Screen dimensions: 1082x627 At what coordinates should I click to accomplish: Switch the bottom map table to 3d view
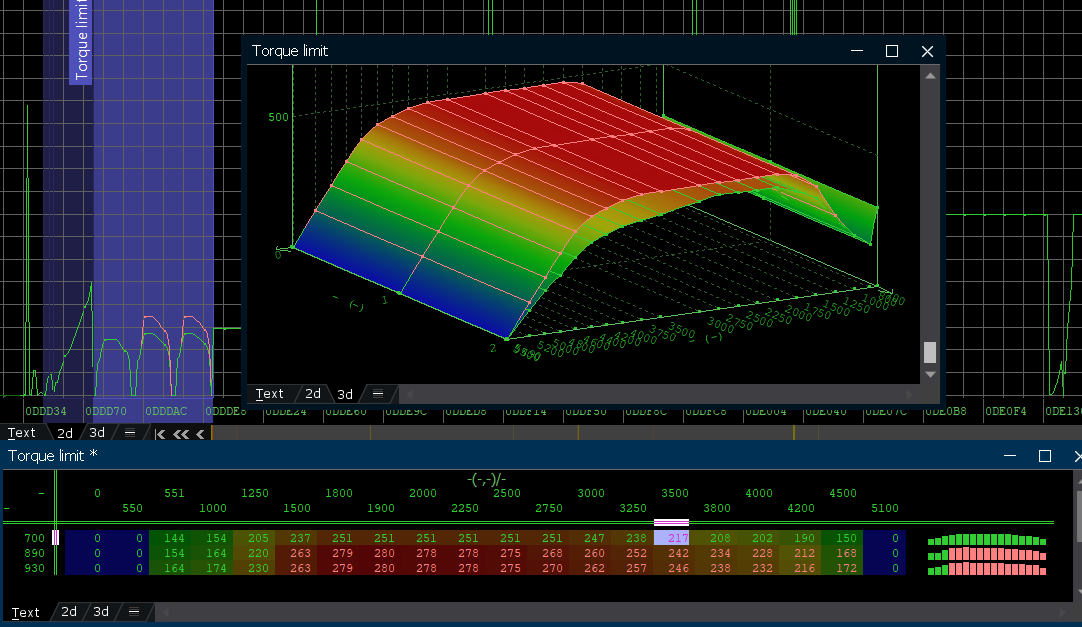click(x=100, y=612)
